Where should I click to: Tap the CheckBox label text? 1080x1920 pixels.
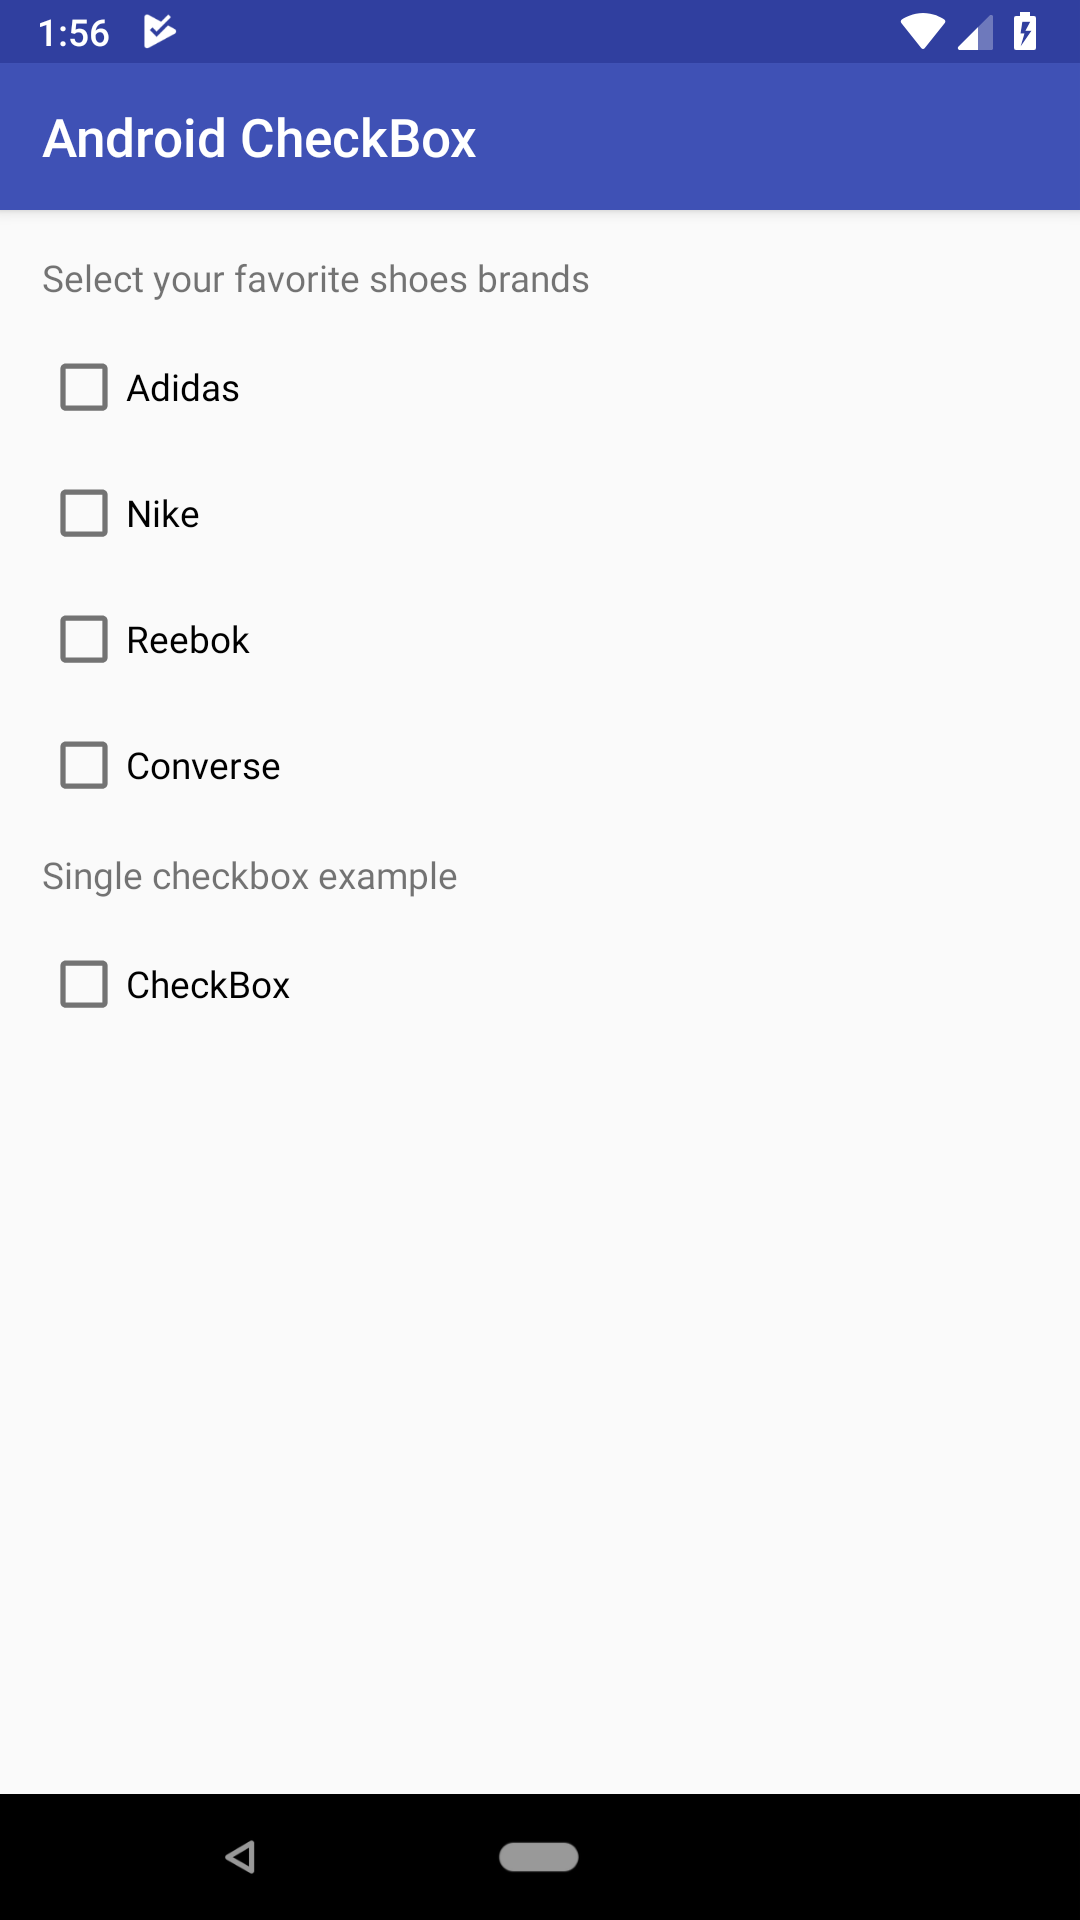tap(207, 985)
